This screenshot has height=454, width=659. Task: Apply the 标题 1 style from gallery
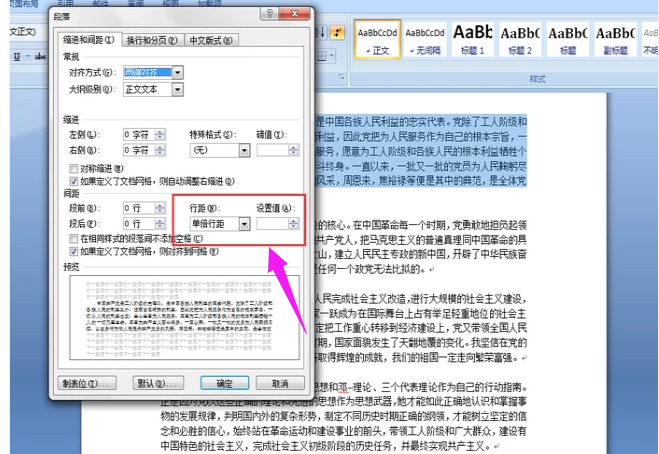click(471, 40)
